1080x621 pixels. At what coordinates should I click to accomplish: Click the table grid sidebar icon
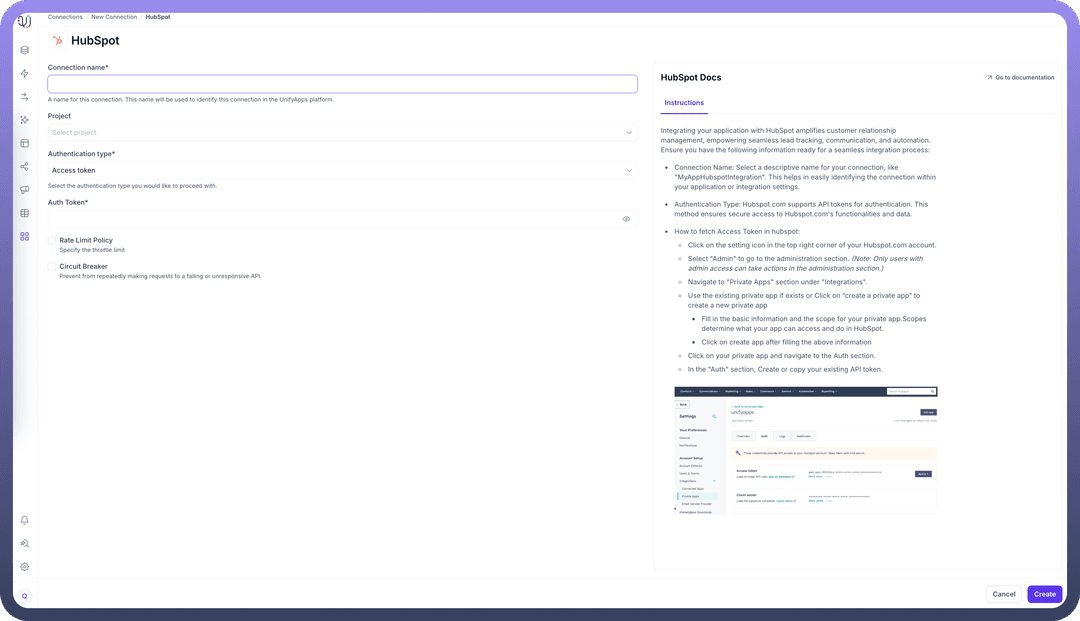(25, 213)
